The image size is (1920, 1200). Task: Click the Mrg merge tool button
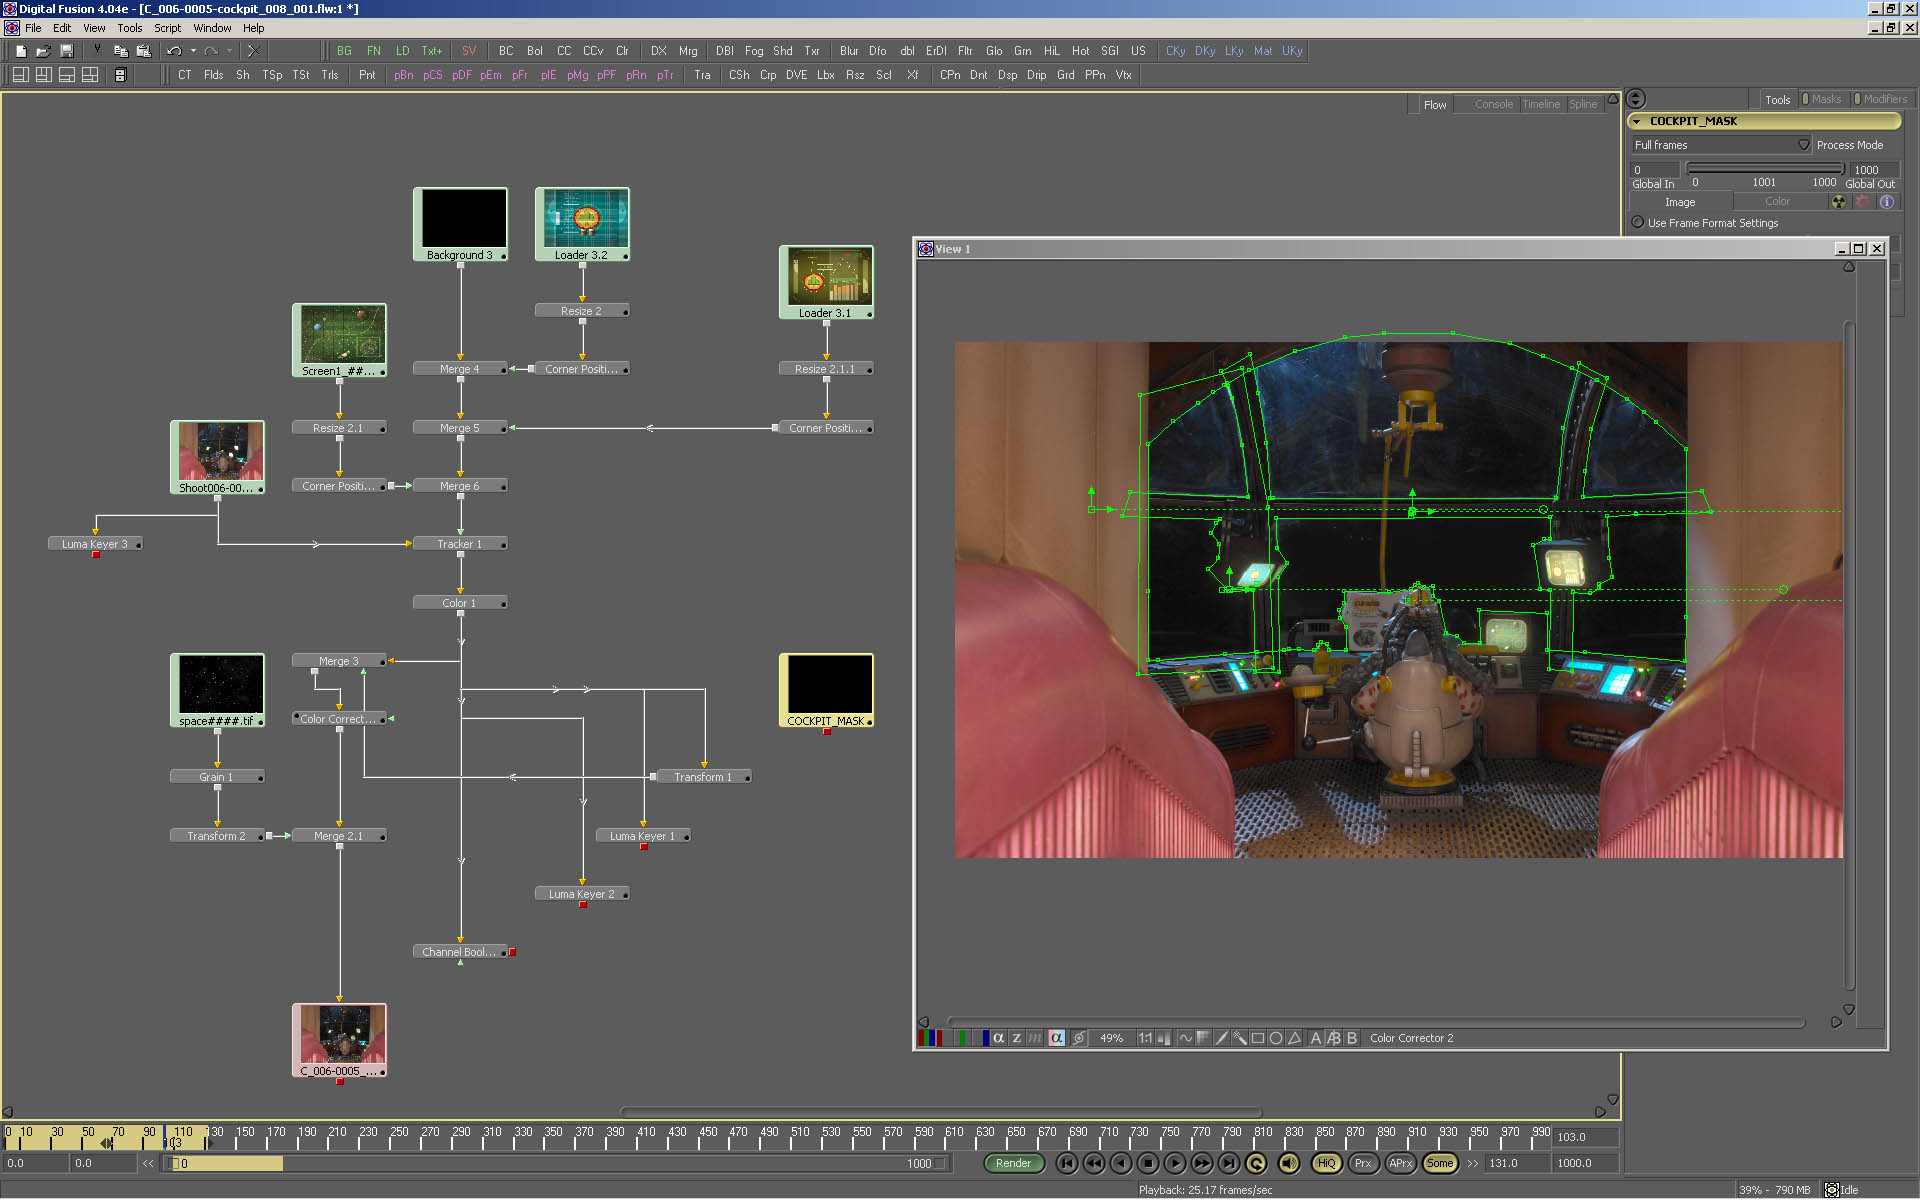click(x=688, y=51)
